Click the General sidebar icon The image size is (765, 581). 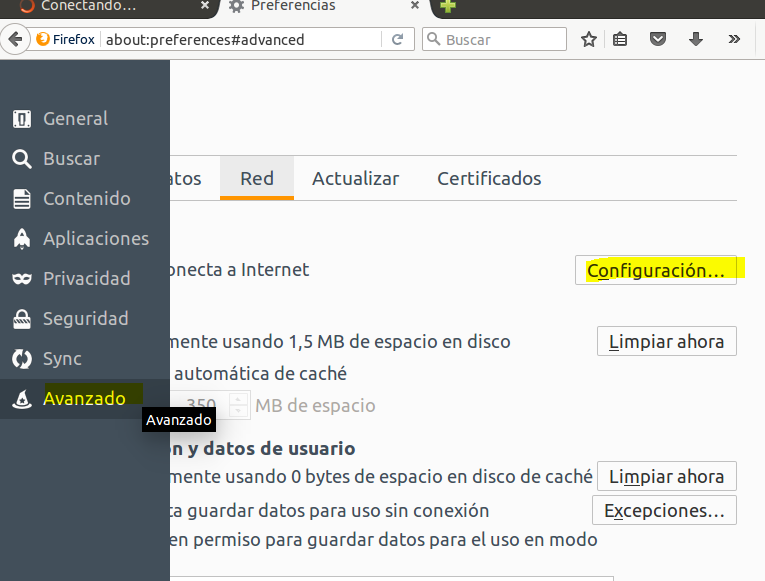pos(21,119)
